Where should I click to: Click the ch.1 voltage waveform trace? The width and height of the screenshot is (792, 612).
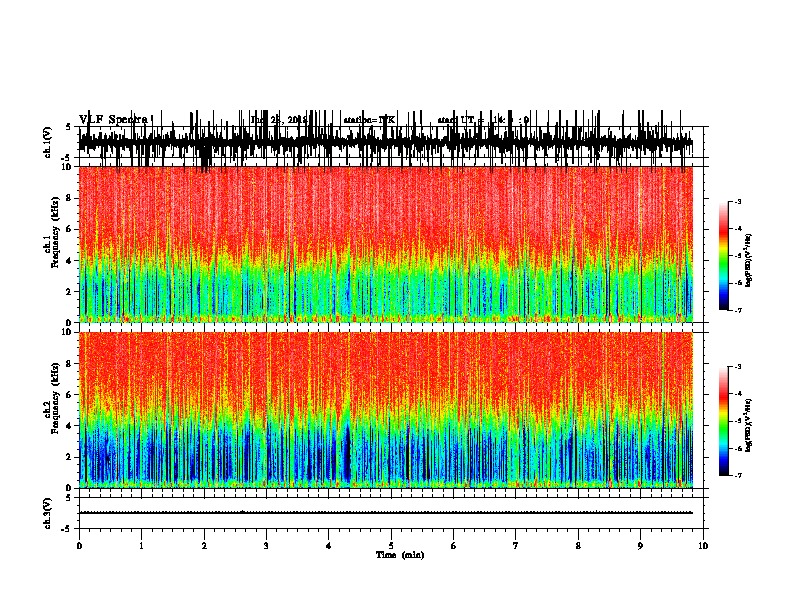[x=386, y=142]
